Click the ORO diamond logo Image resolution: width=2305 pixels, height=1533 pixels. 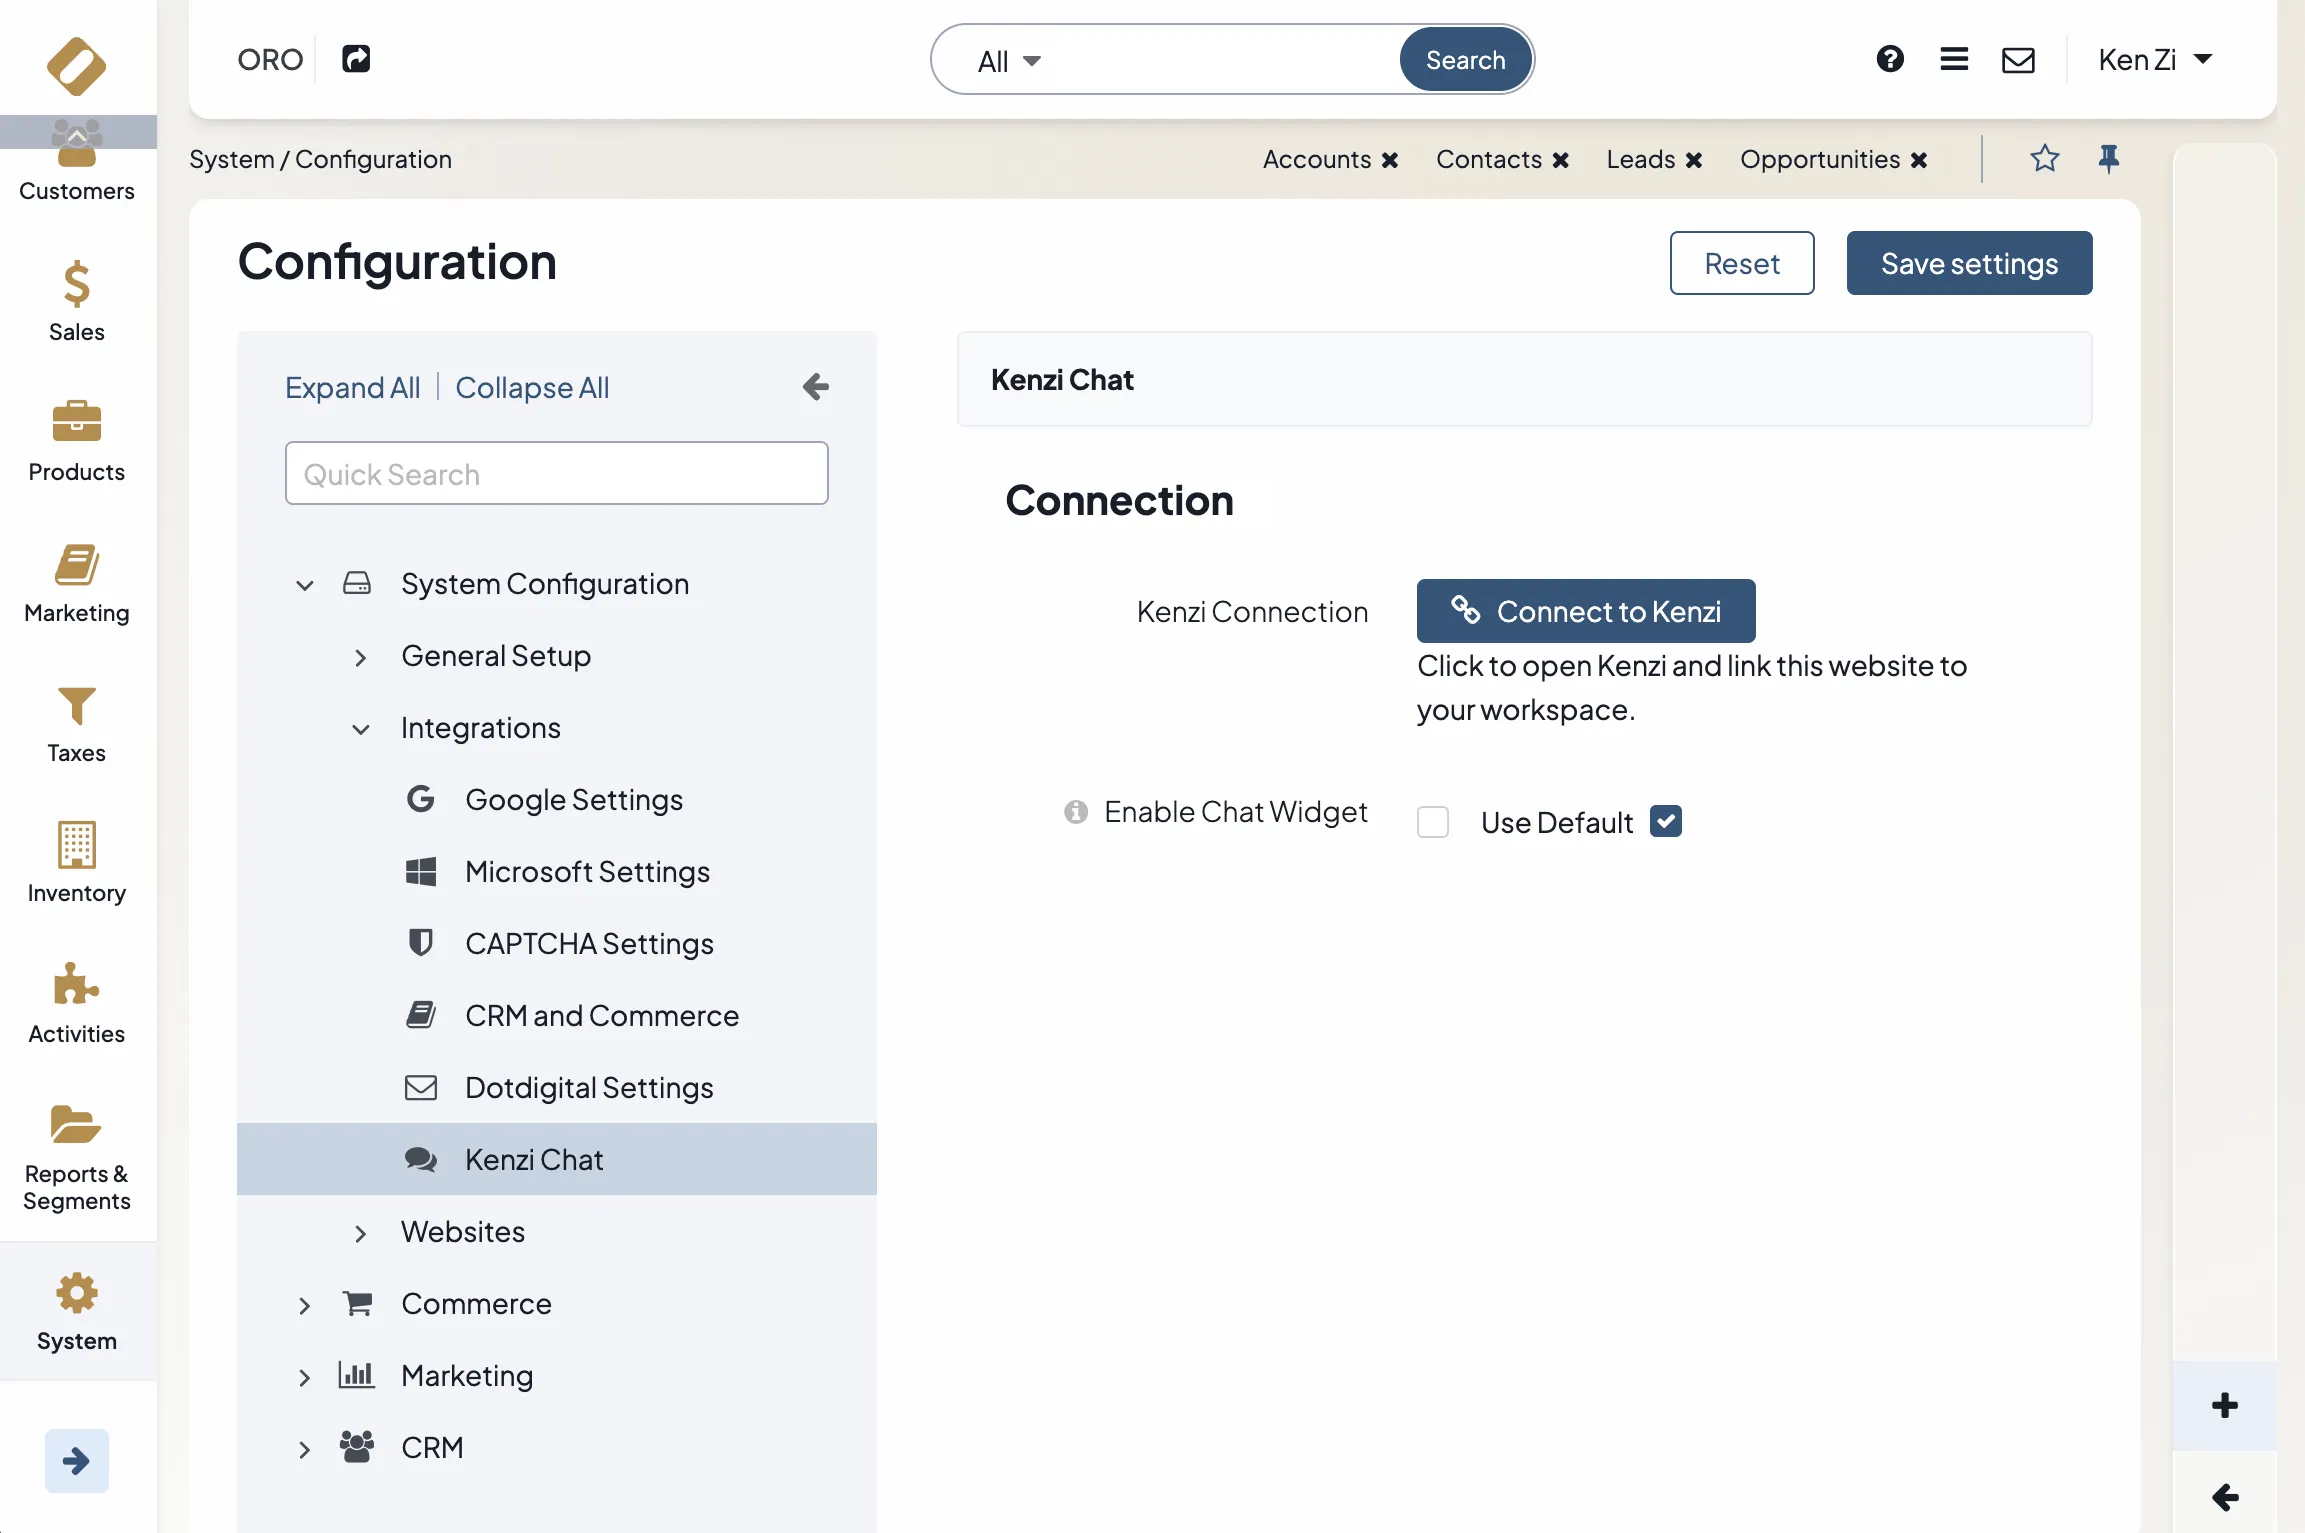[76, 66]
